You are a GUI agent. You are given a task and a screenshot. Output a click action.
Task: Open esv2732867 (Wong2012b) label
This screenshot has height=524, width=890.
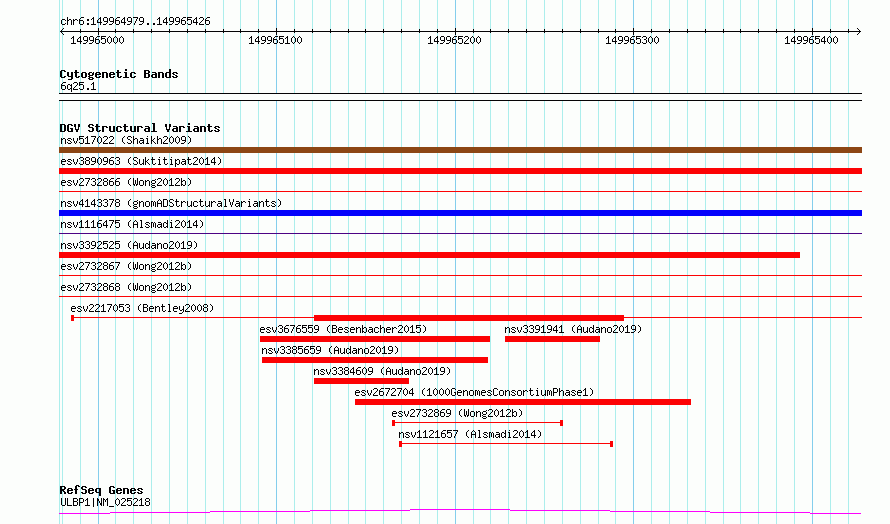point(126,266)
